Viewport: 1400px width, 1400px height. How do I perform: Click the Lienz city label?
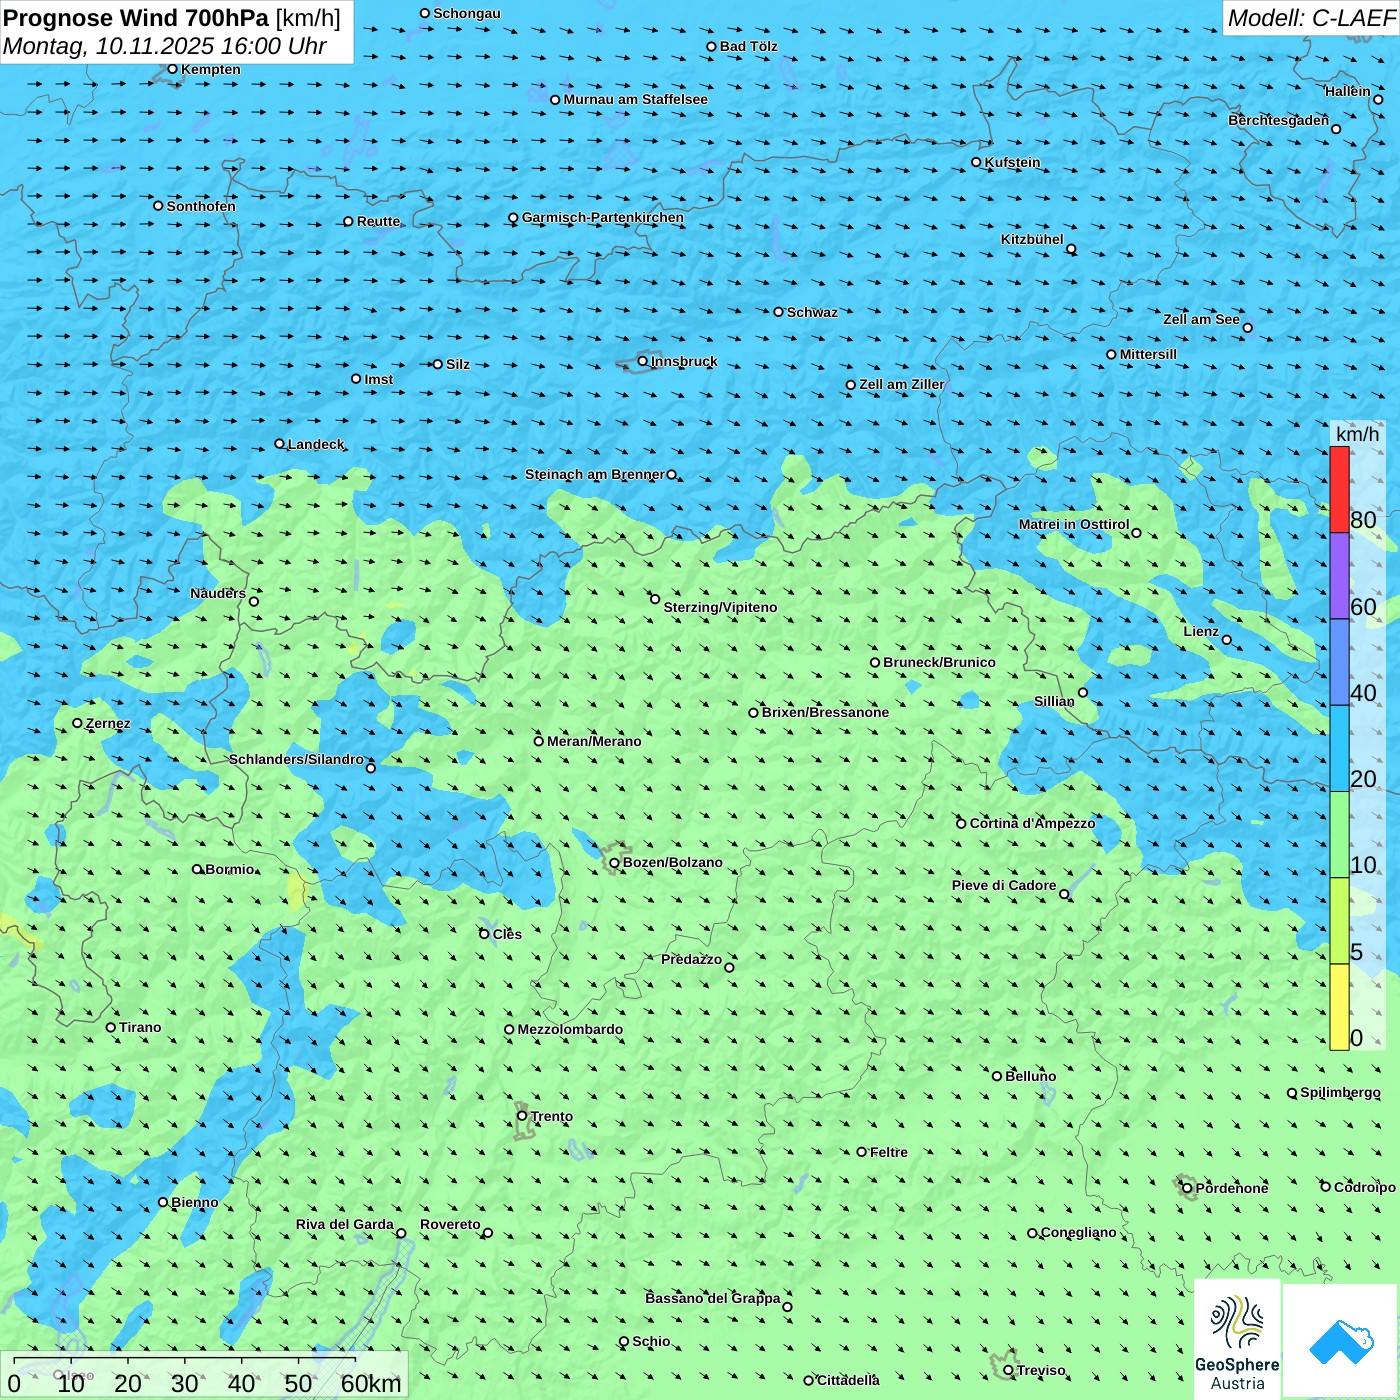click(x=1201, y=631)
